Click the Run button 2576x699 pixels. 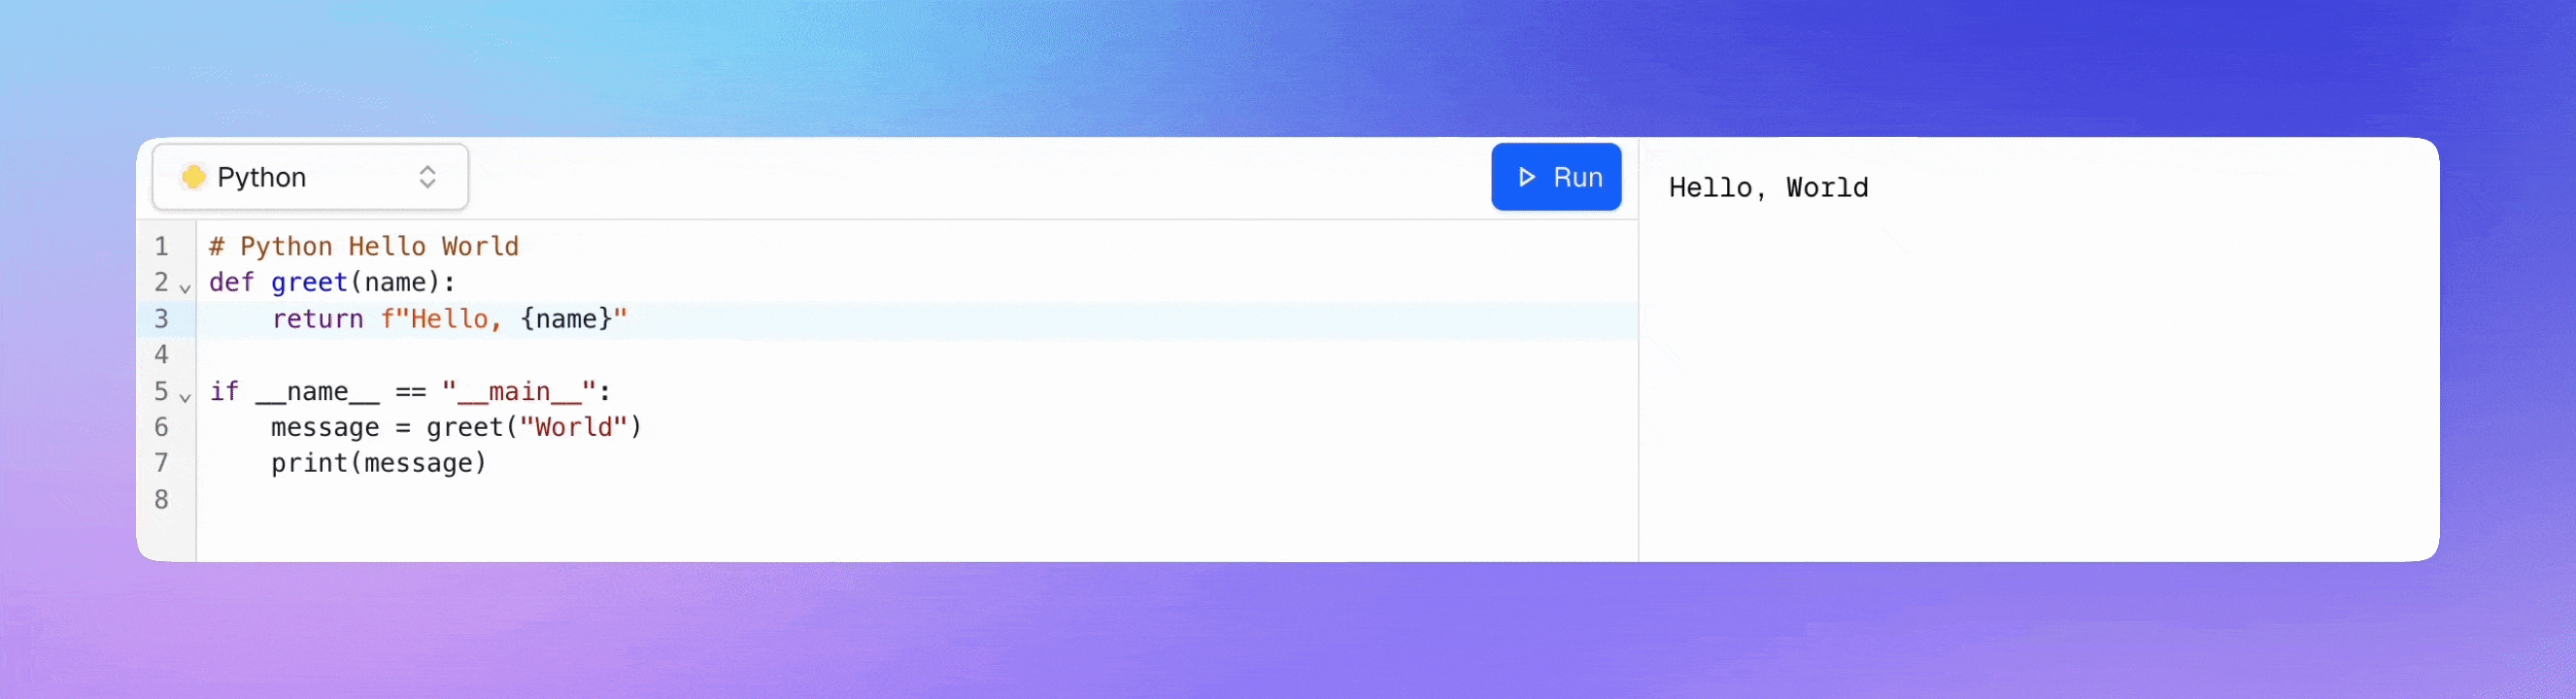tap(1556, 177)
